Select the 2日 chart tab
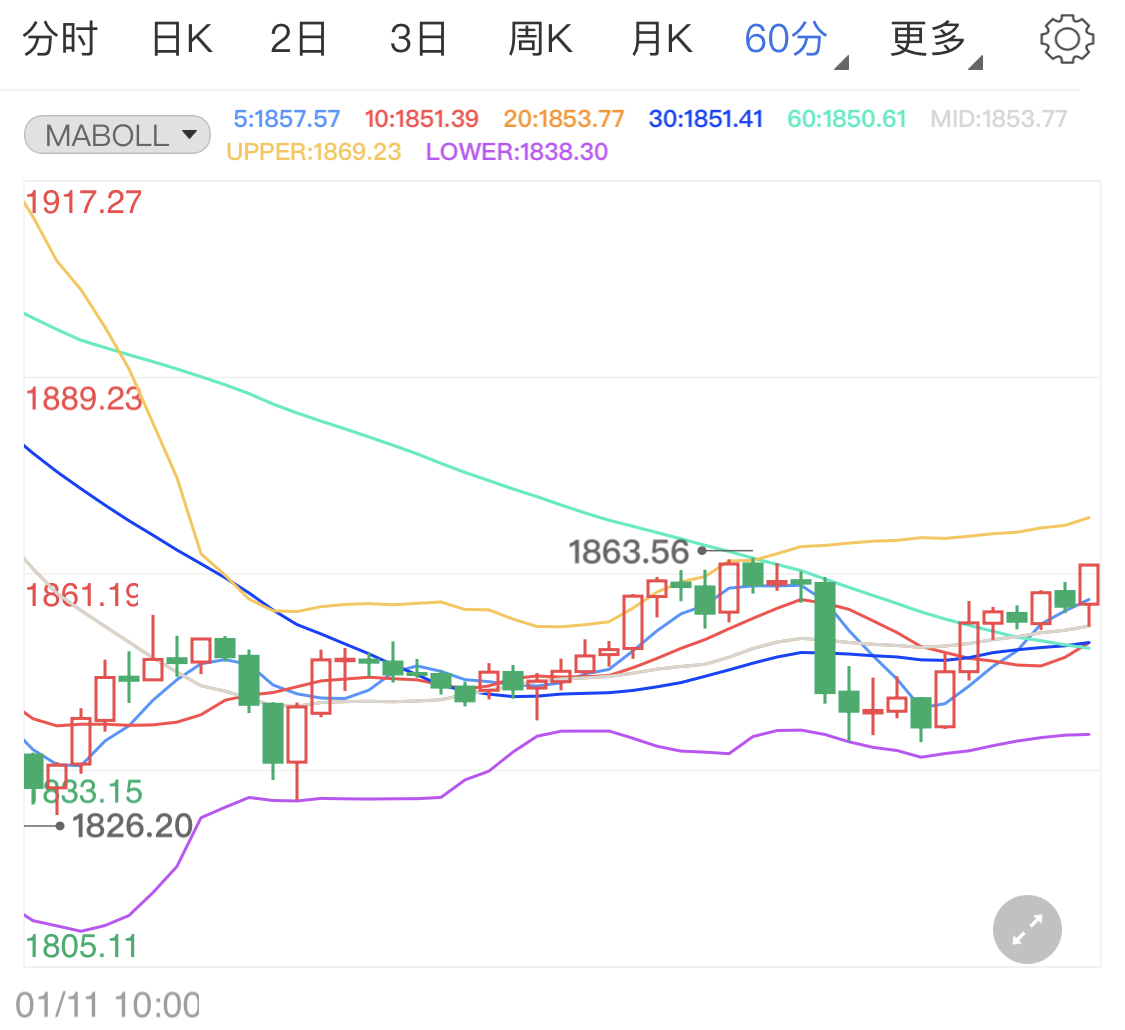The image size is (1125, 1030). tap(298, 39)
